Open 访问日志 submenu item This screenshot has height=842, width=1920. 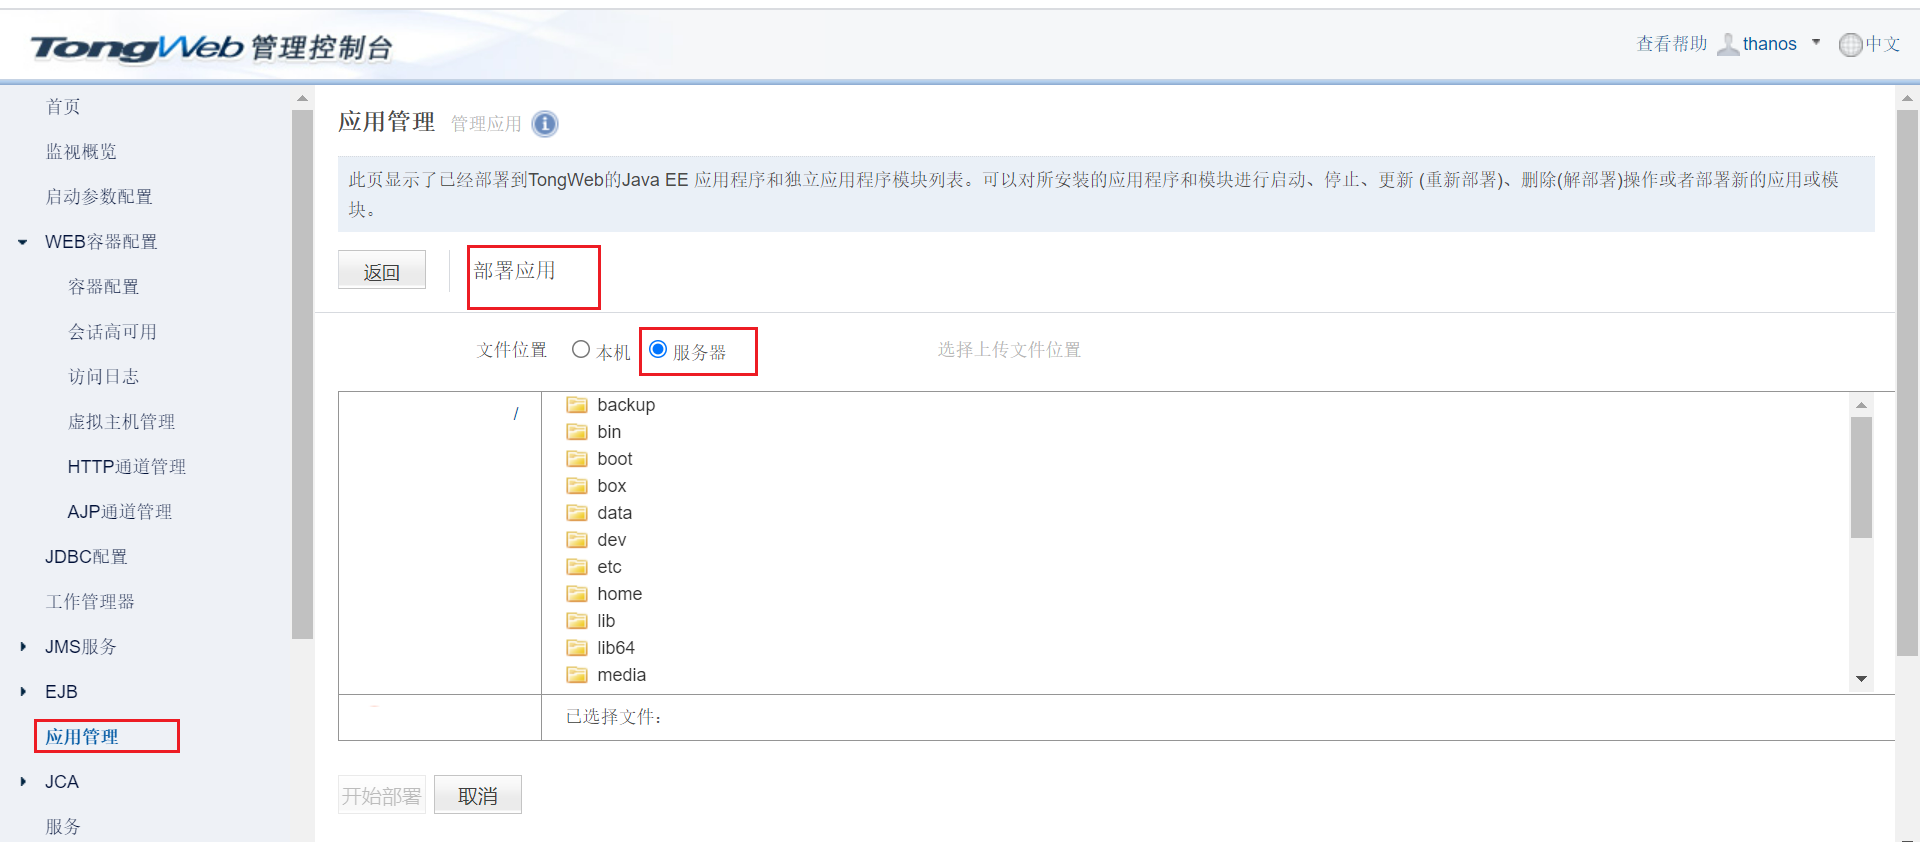click(104, 377)
